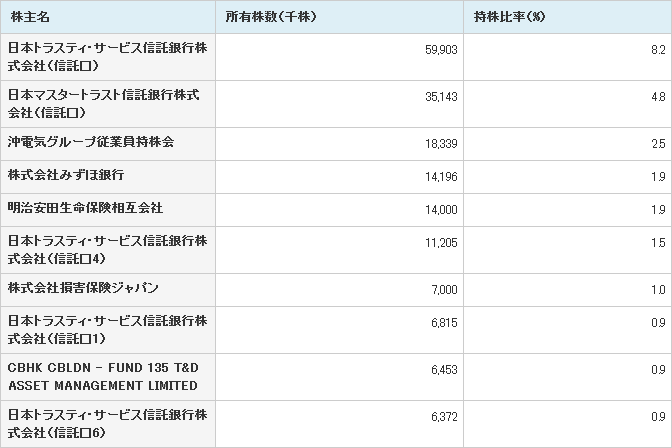Screen dimensions: 672x448
Task: Click the 所有株数(千株) column header
Action: coord(339,17)
